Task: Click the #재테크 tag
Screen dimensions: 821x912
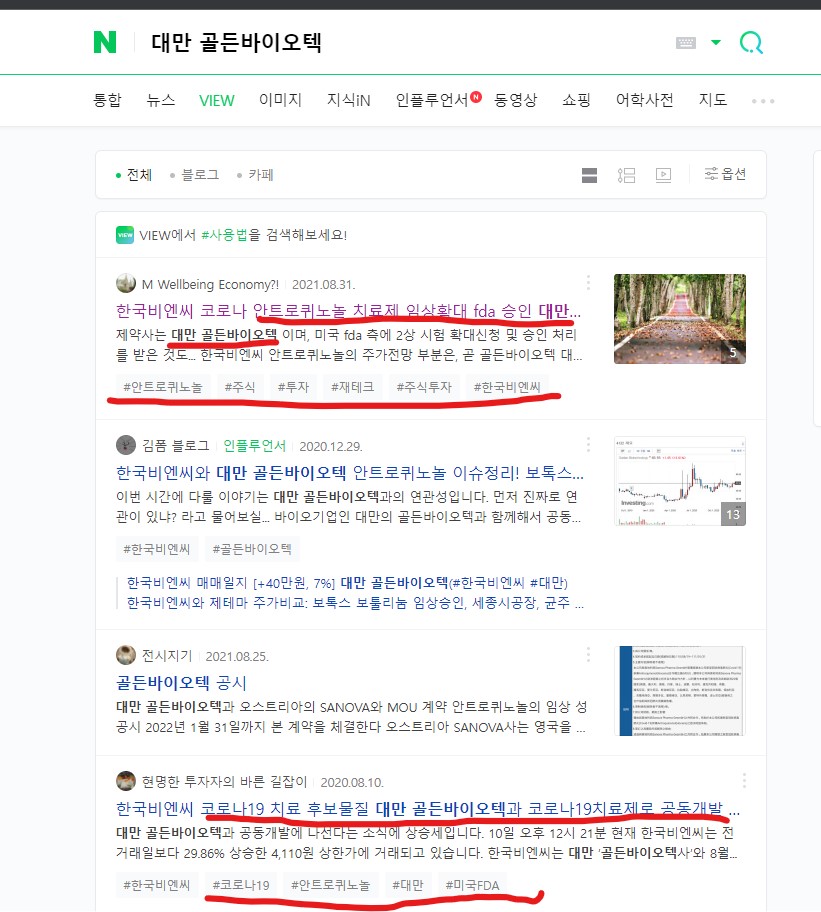Action: click(x=352, y=387)
